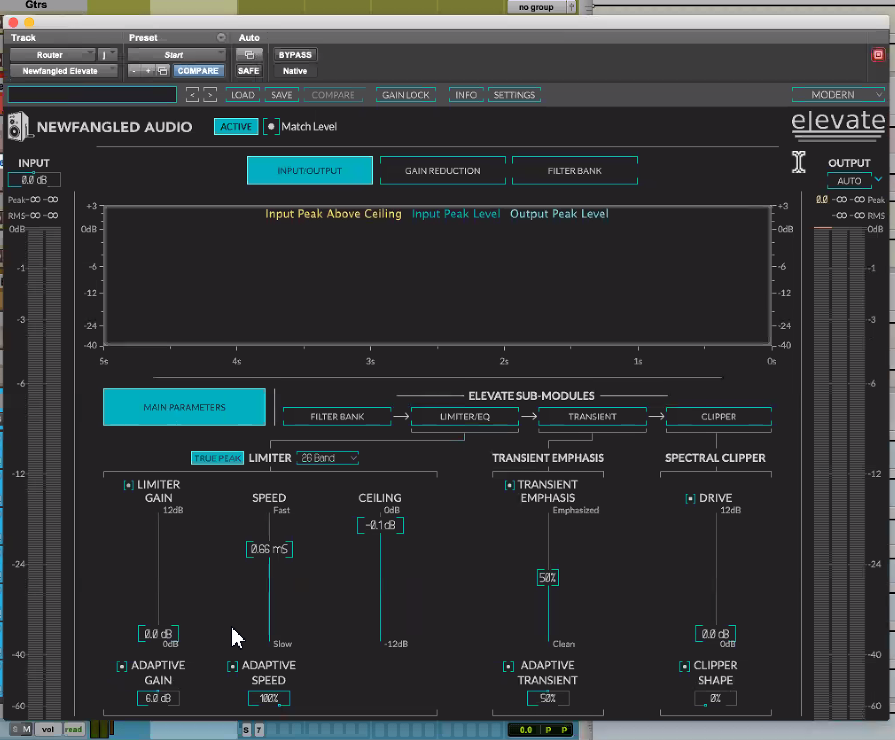Open the CLIPPER sub-module
This screenshot has width=895, height=740.
click(719, 416)
